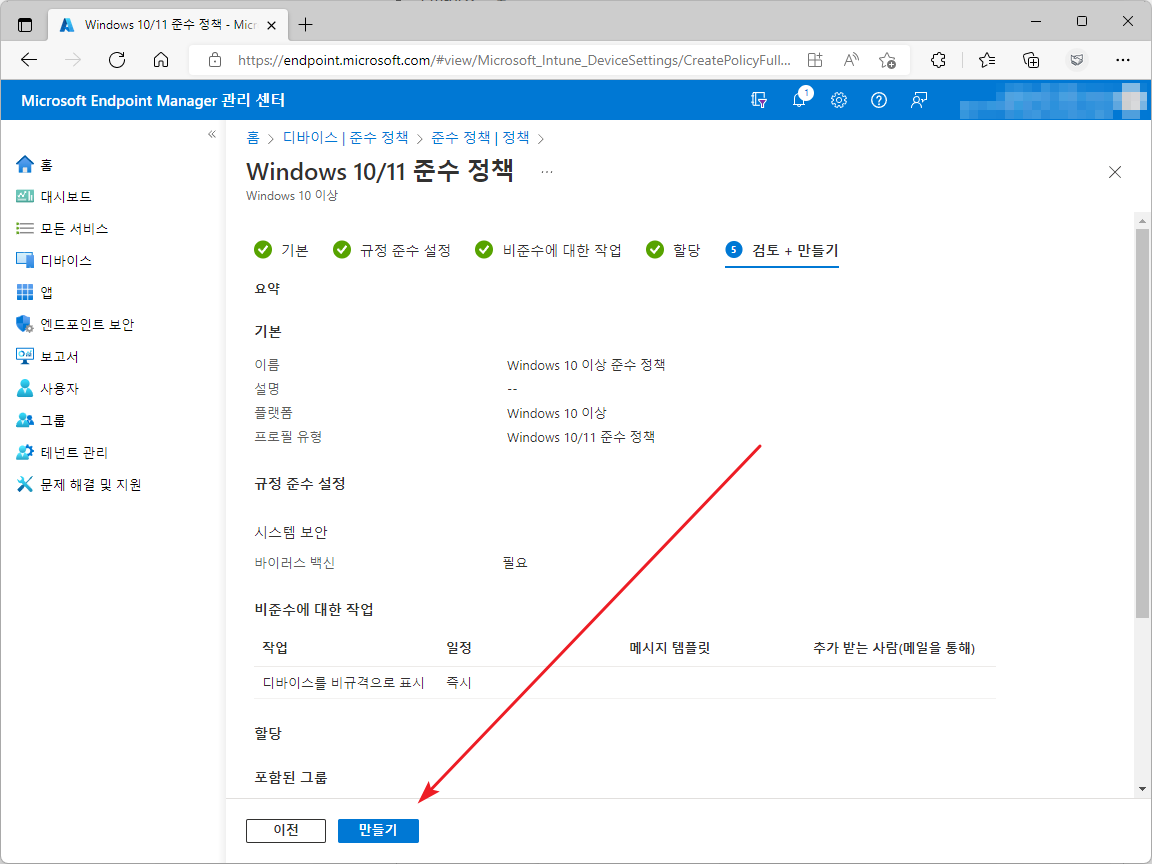Screen dimensions: 1152x864
Task: Open 대시보드 dashboard in the sidebar
Action: point(54,196)
